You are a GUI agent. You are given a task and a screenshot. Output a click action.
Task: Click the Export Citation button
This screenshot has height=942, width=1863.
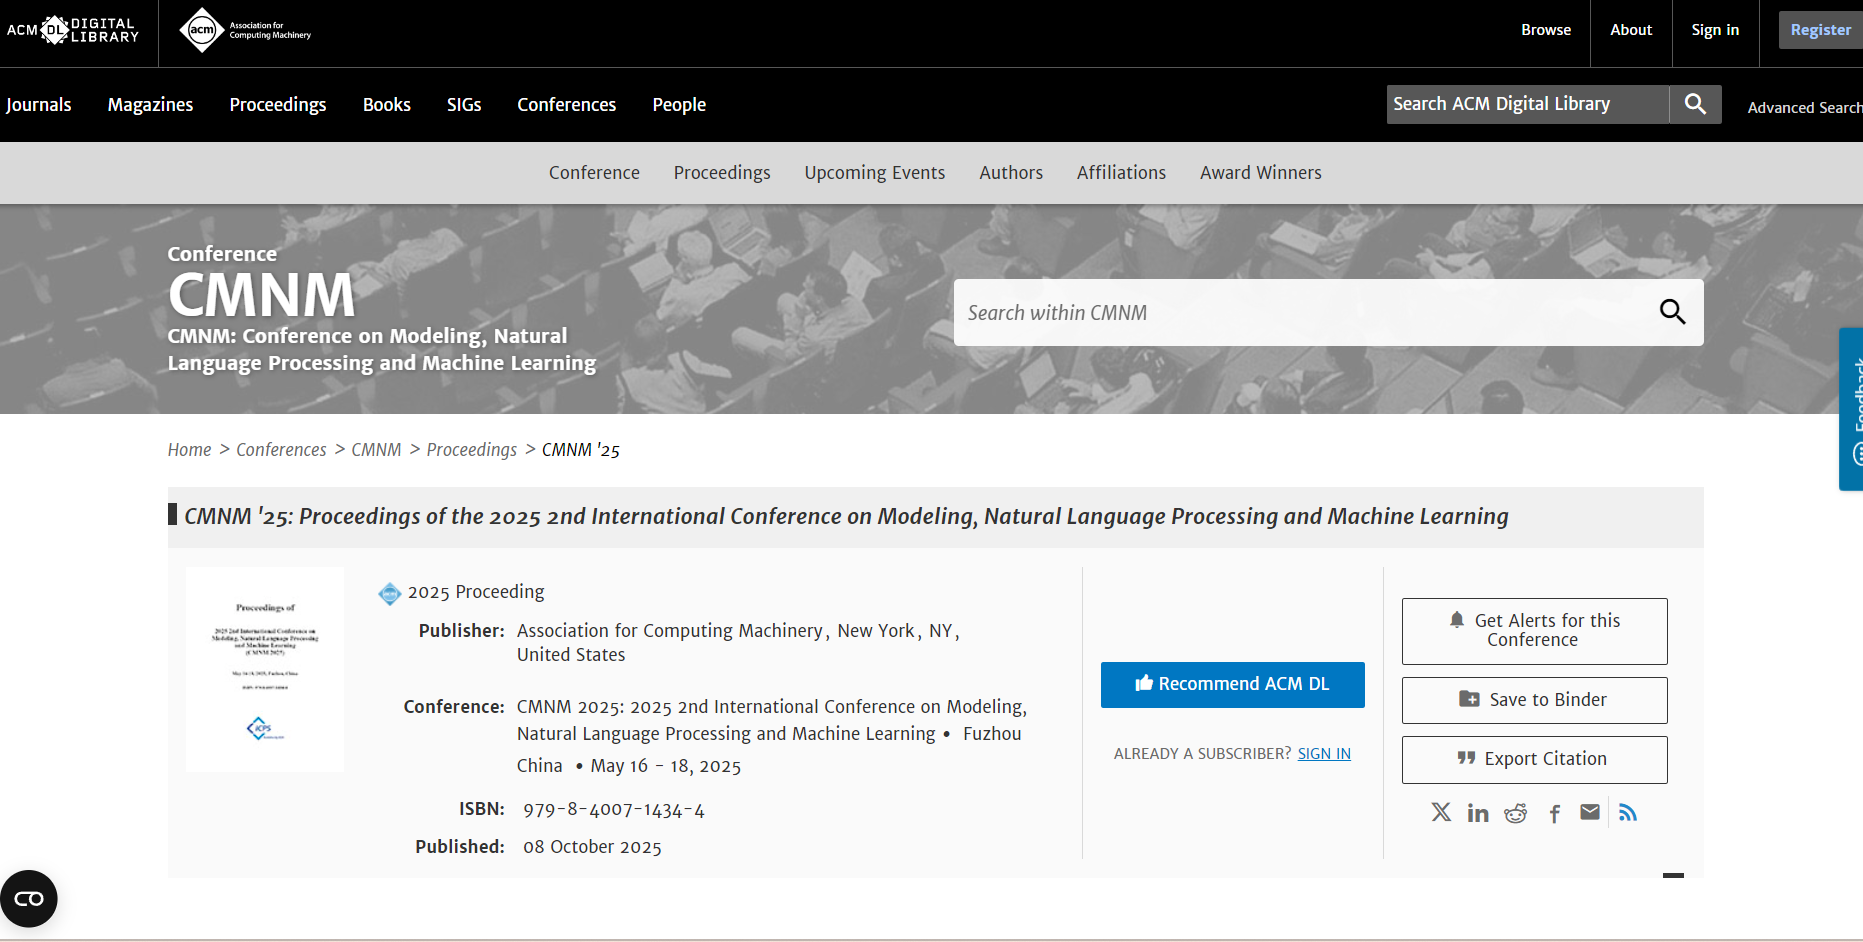click(1534, 759)
